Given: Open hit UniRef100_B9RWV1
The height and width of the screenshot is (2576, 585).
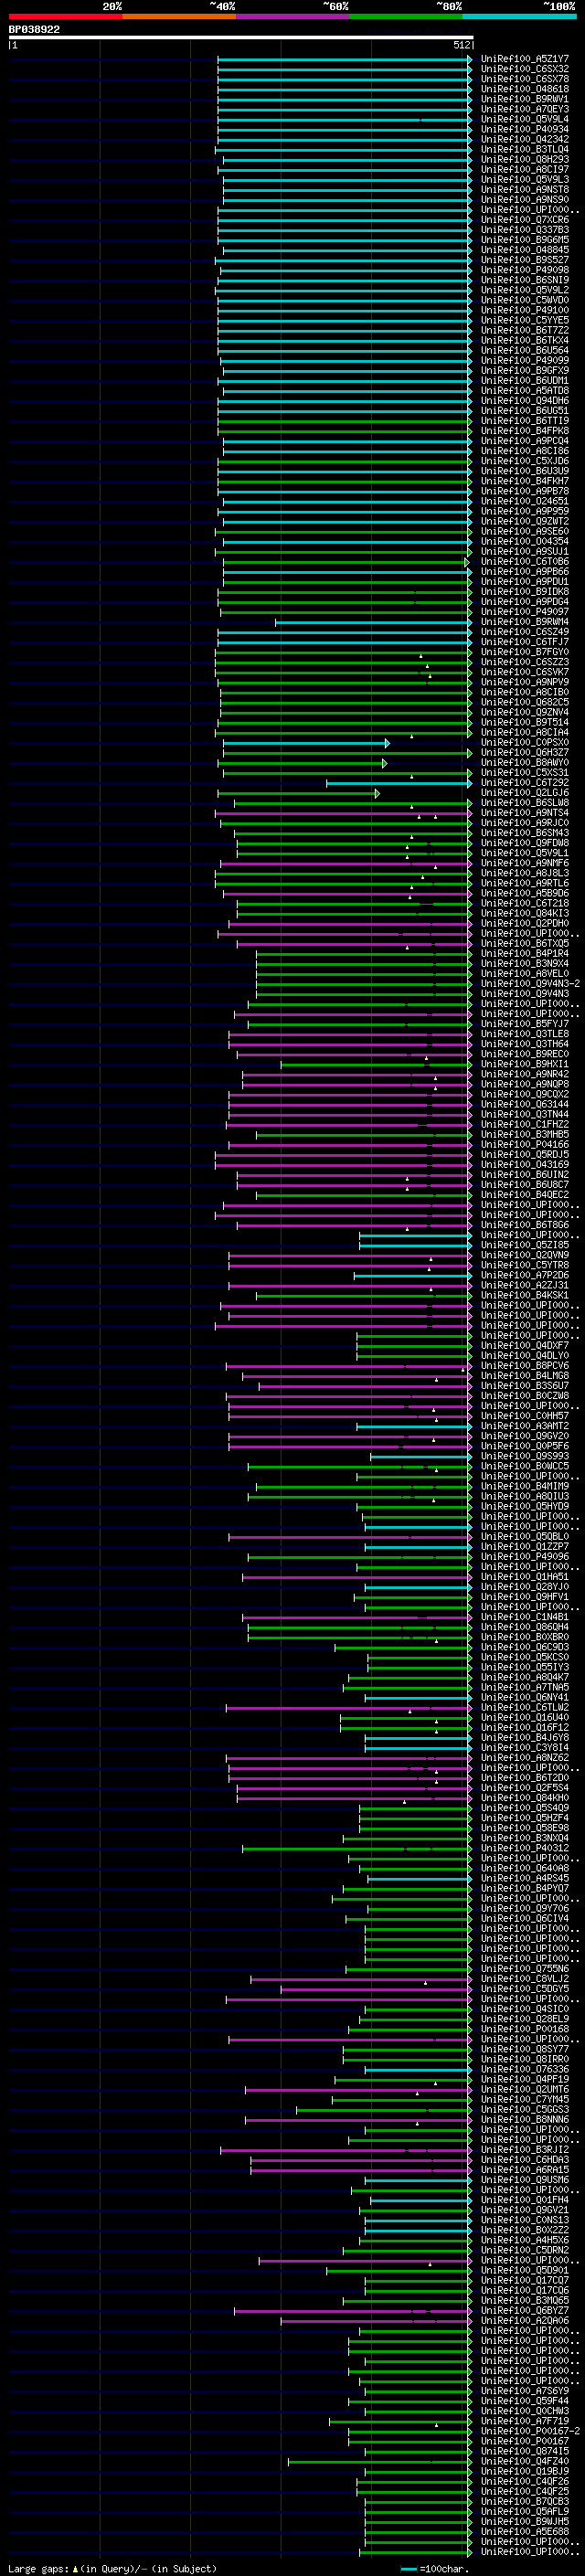Looking at the screenshot, I should (x=525, y=99).
